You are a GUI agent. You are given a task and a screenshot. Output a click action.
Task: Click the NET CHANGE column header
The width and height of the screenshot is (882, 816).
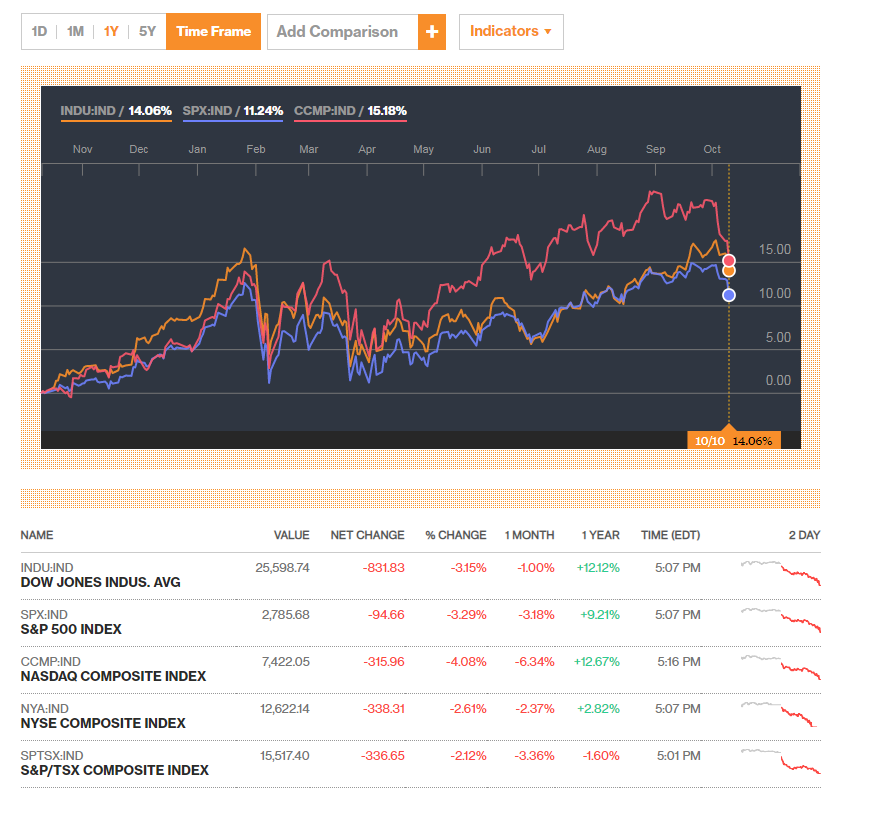pyautogui.click(x=367, y=535)
